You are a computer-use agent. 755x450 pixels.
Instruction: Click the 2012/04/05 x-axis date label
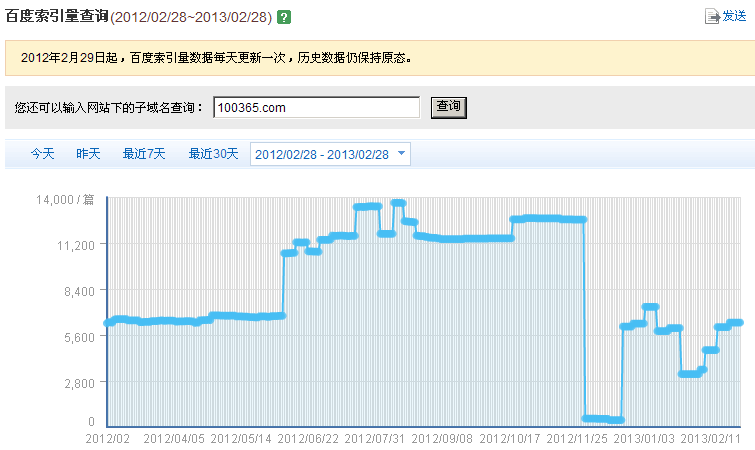click(x=174, y=439)
